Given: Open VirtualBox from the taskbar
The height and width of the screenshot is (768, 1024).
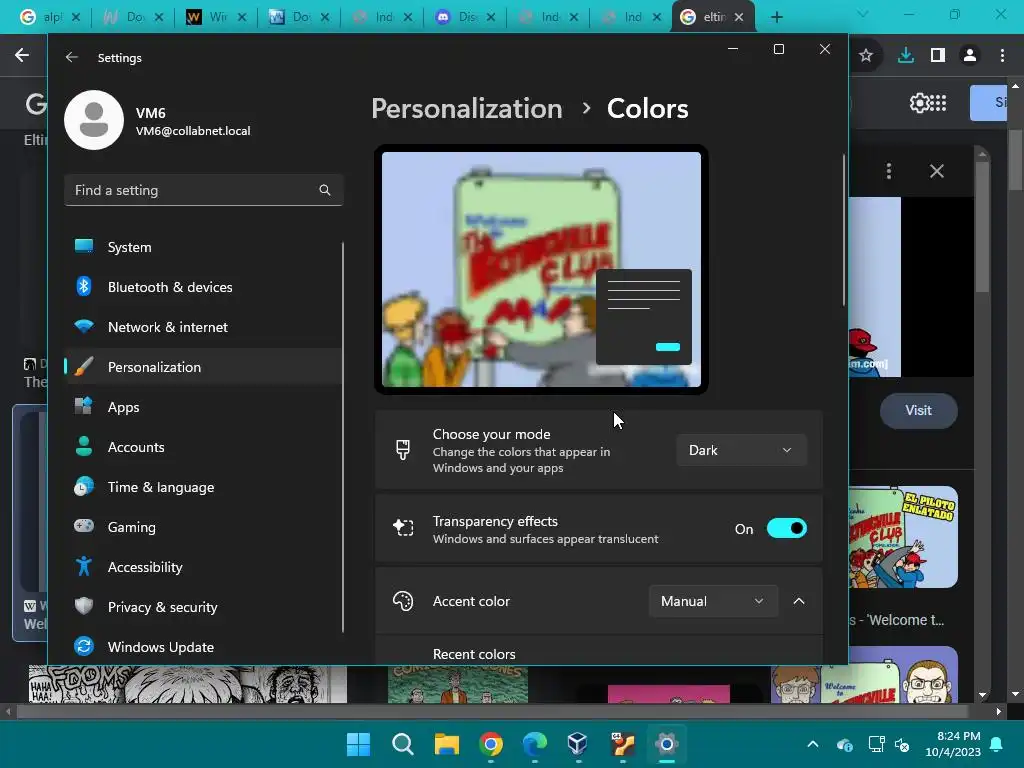Looking at the screenshot, I should pos(578,744).
